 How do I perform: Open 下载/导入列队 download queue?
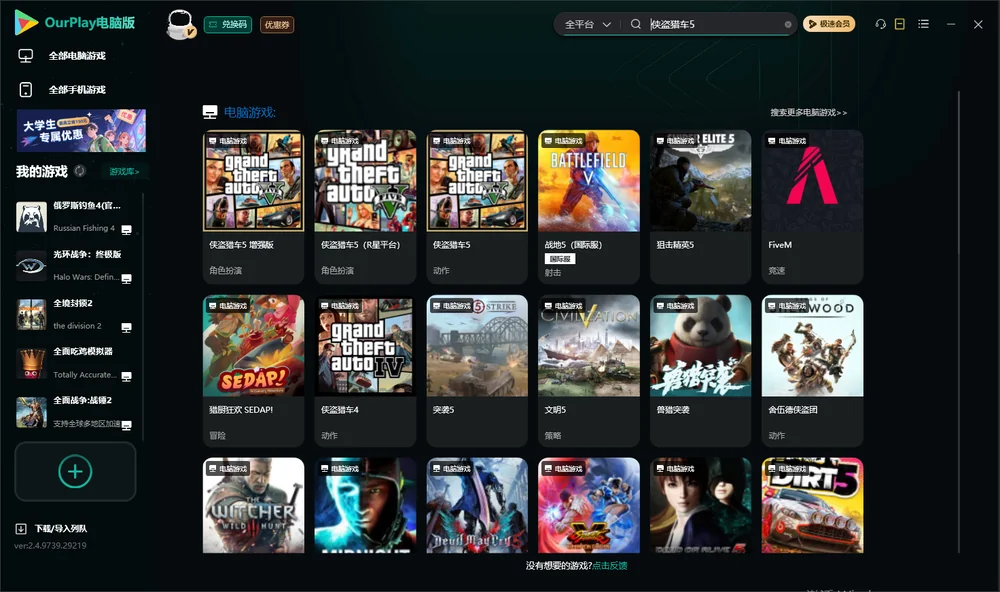pos(61,529)
